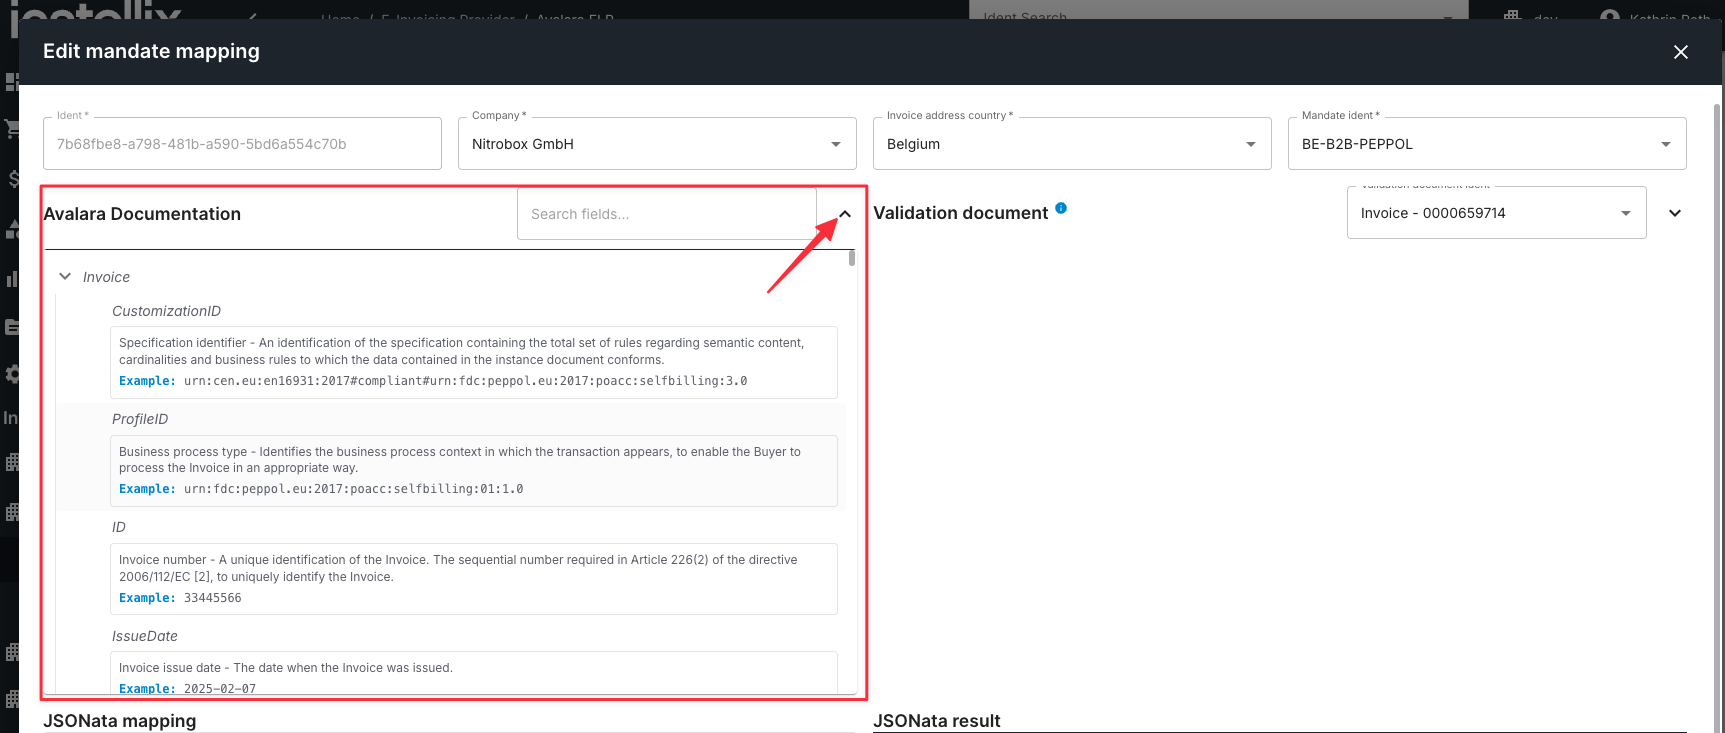Click the Edit mandate mapping title
This screenshot has height=733, width=1725.
(151, 51)
